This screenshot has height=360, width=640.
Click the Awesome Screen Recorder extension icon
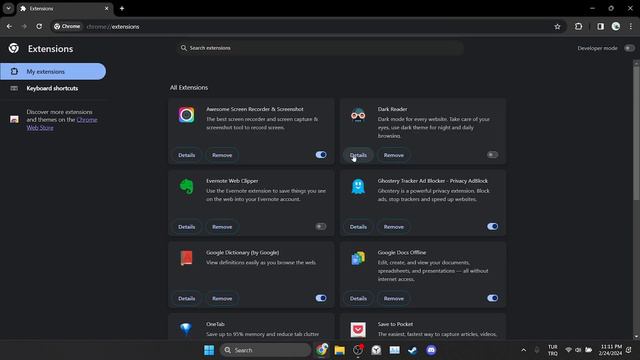(187, 115)
